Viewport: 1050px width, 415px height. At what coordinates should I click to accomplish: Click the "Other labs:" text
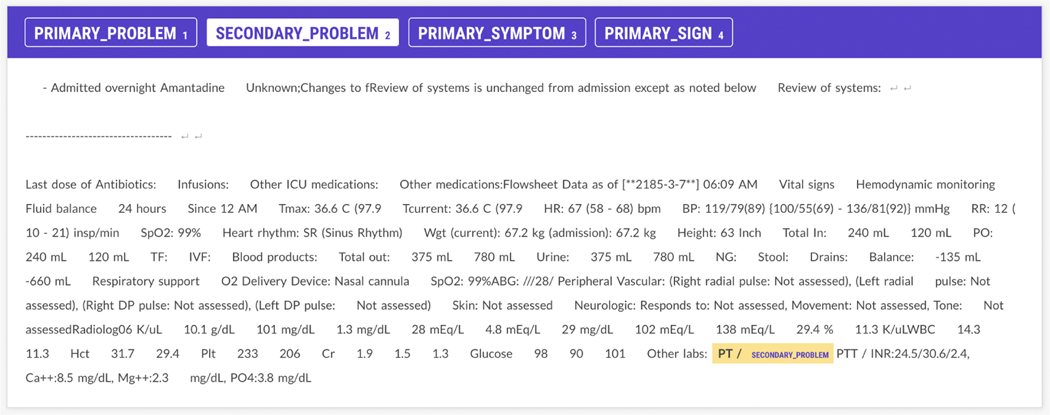pyautogui.click(x=676, y=354)
